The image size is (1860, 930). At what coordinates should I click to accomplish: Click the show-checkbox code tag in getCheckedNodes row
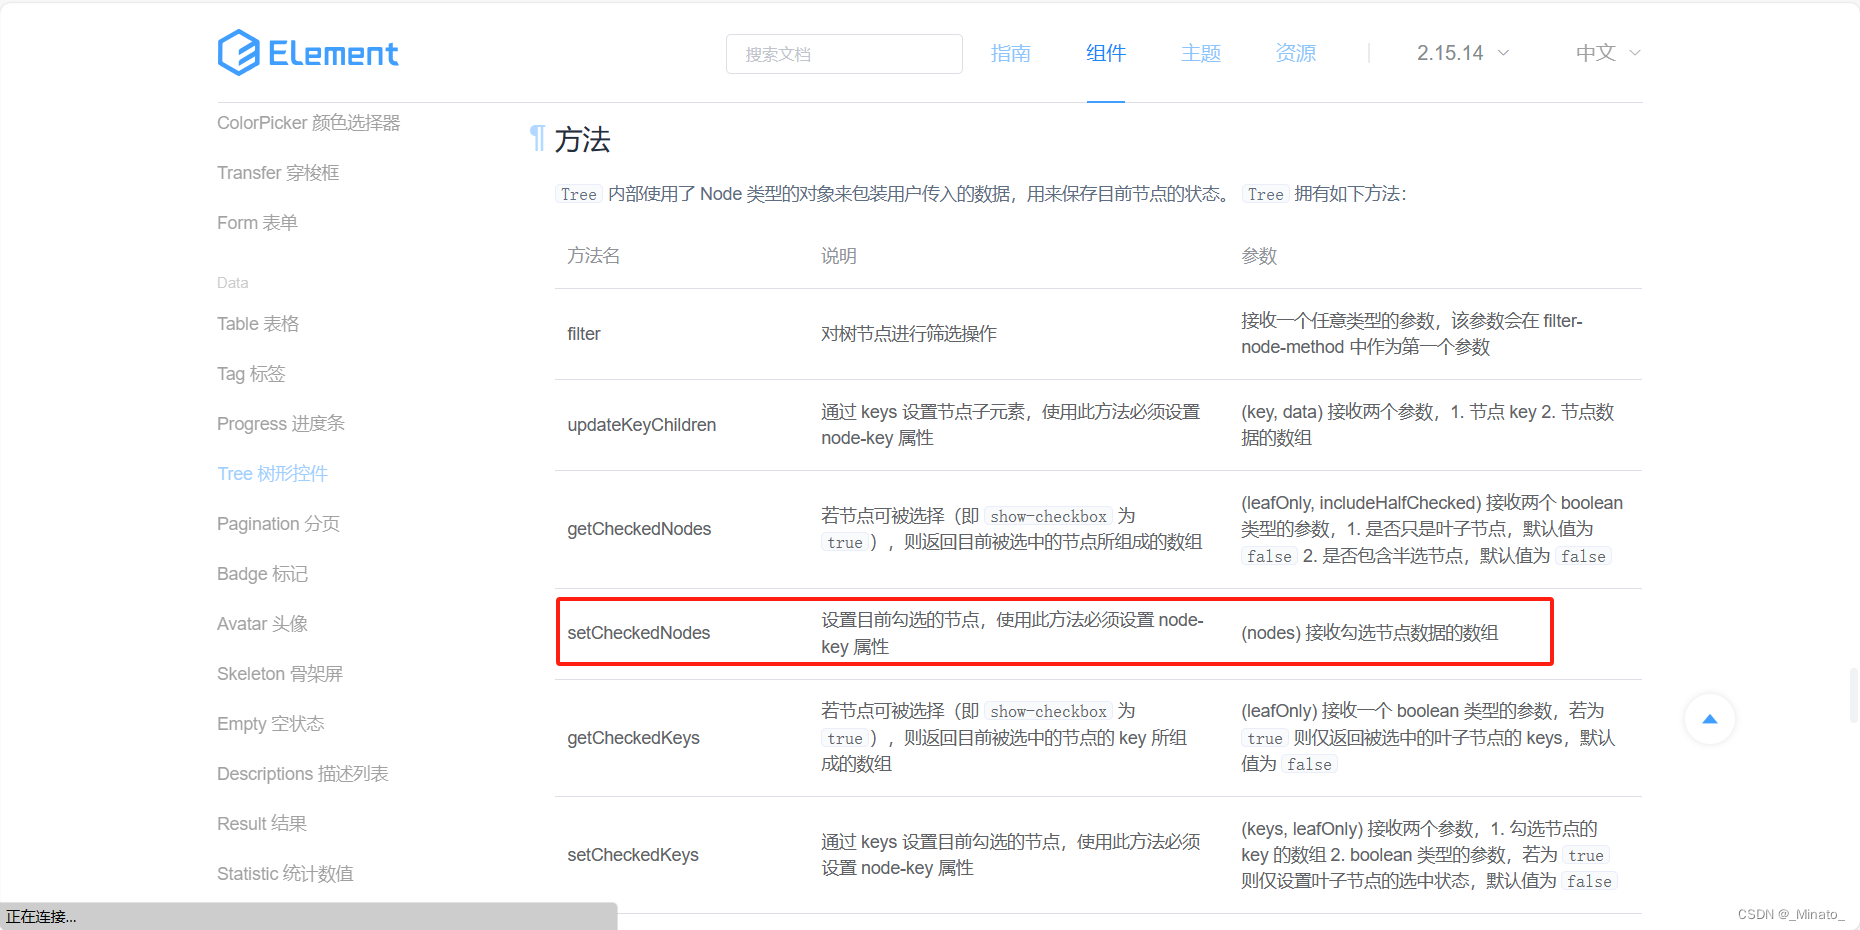point(1047,515)
